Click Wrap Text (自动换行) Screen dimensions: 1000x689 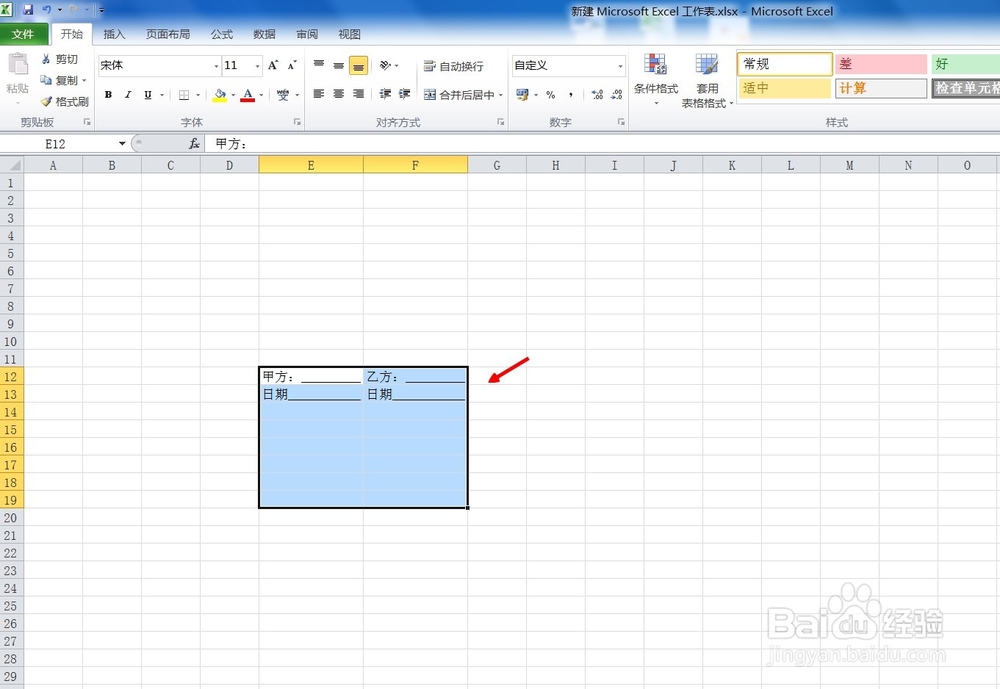tap(453, 66)
